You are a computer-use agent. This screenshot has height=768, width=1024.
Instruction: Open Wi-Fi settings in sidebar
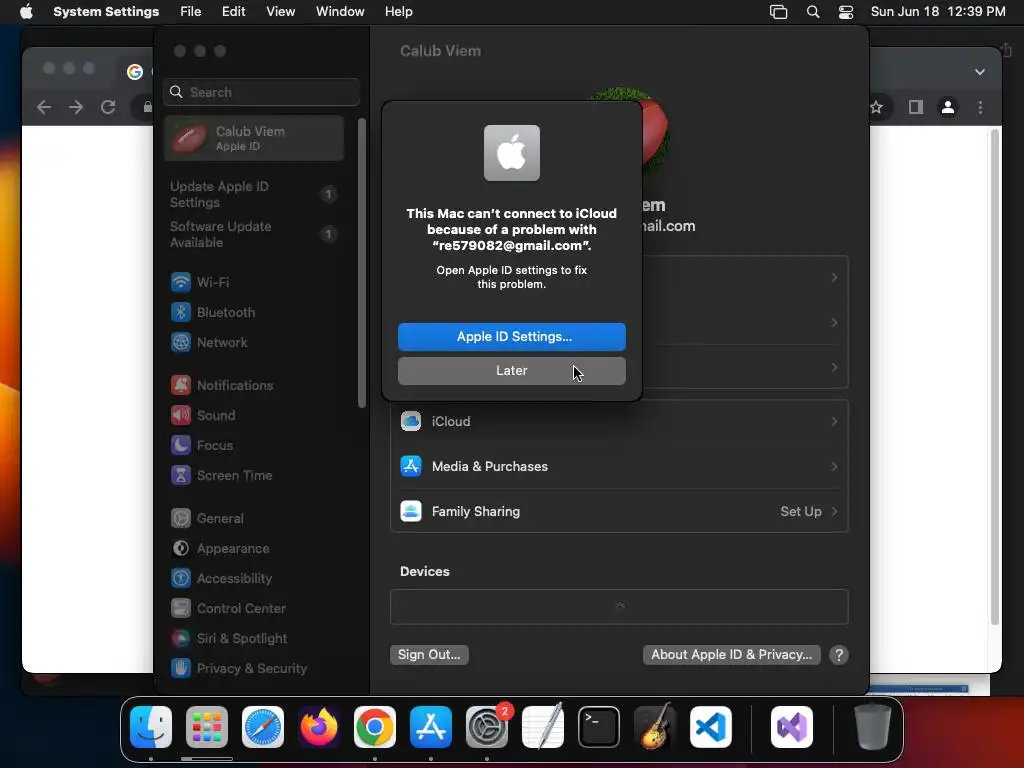pyautogui.click(x=200, y=282)
